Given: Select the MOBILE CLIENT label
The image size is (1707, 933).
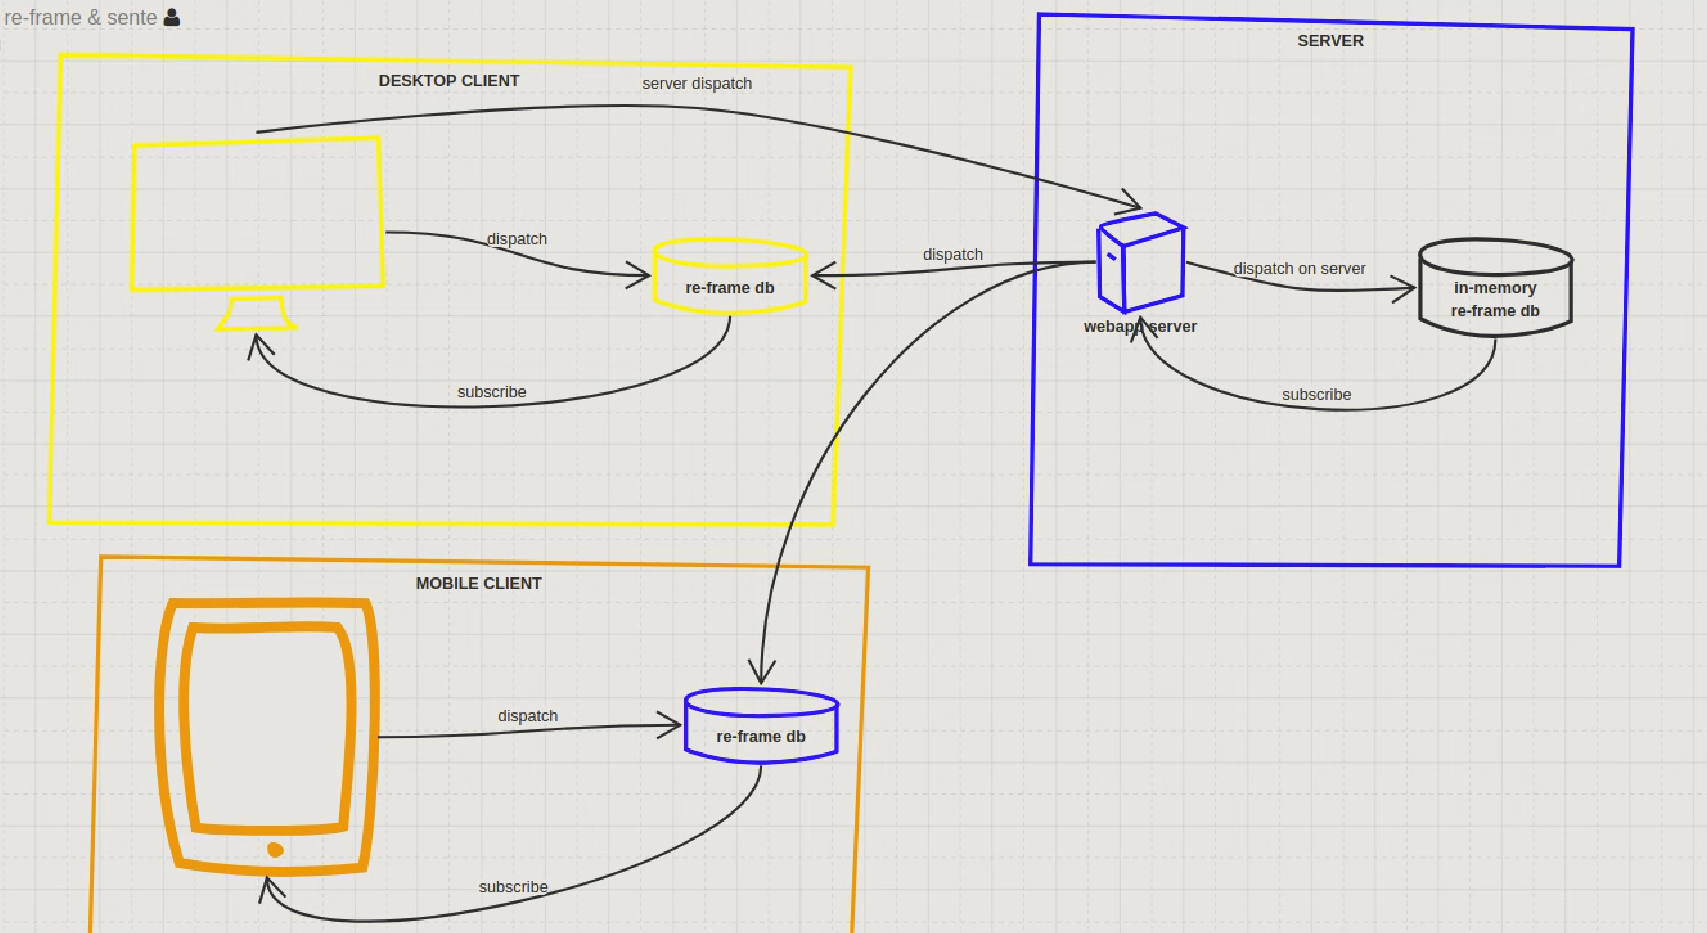Looking at the screenshot, I should pos(479,583).
